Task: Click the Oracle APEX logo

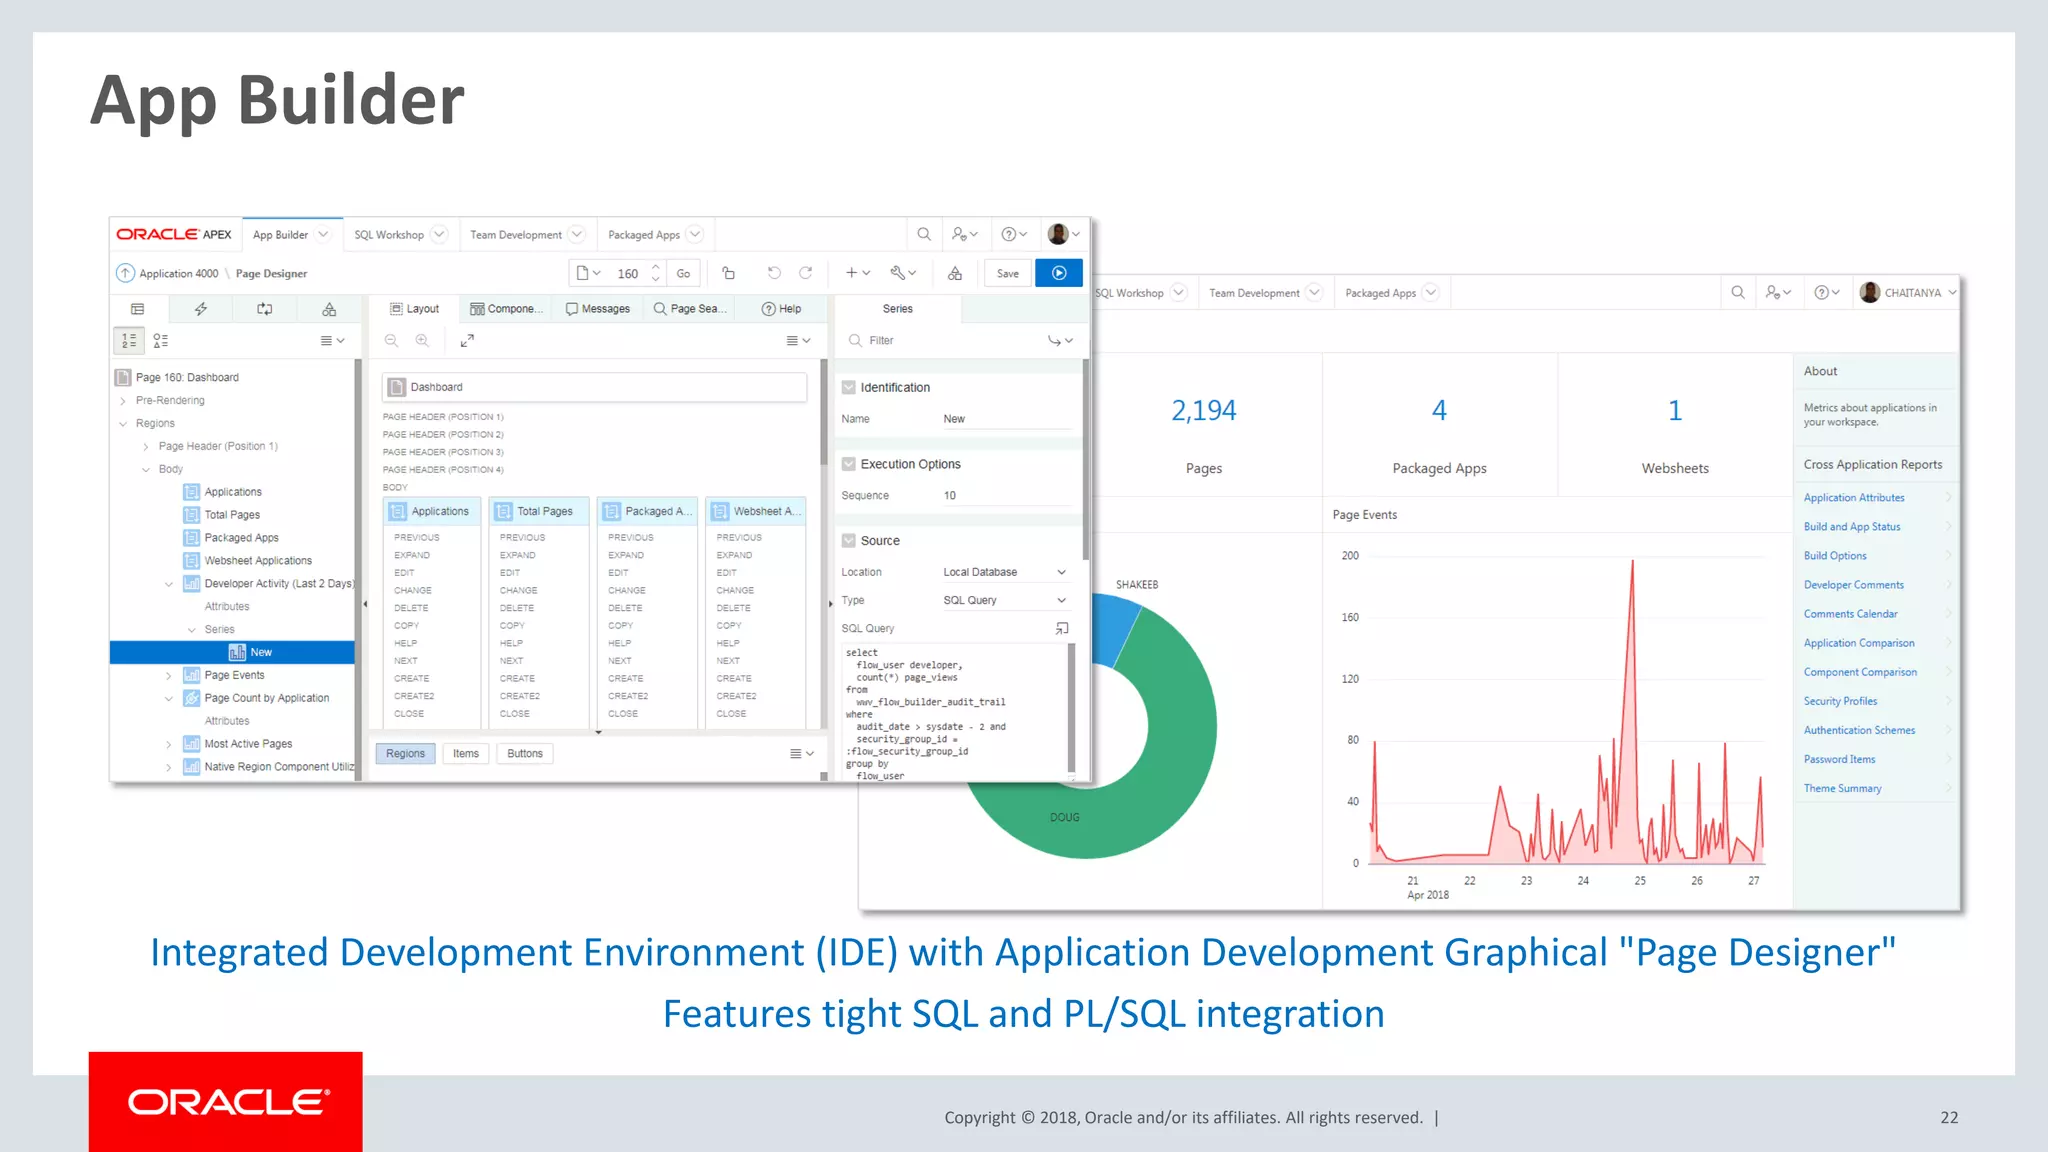Action: (x=174, y=234)
